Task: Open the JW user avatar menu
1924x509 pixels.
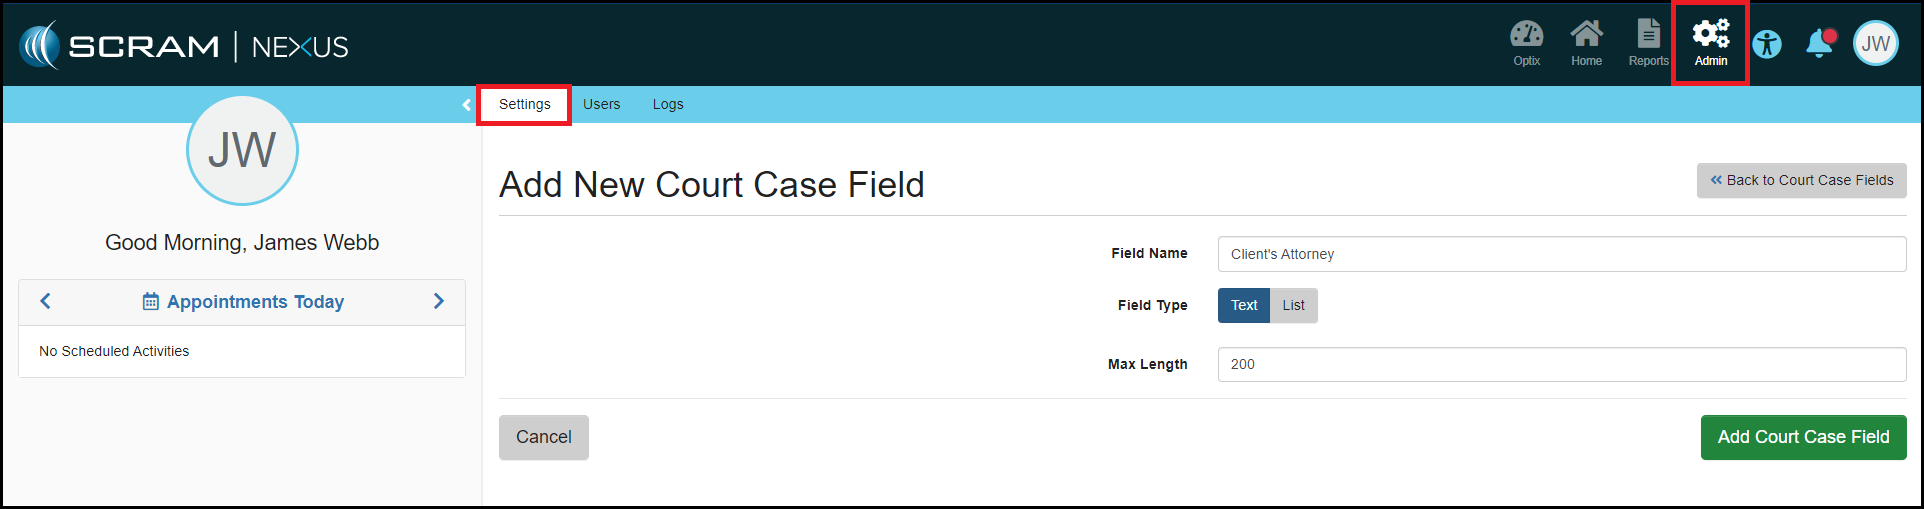Action: [x=1875, y=44]
